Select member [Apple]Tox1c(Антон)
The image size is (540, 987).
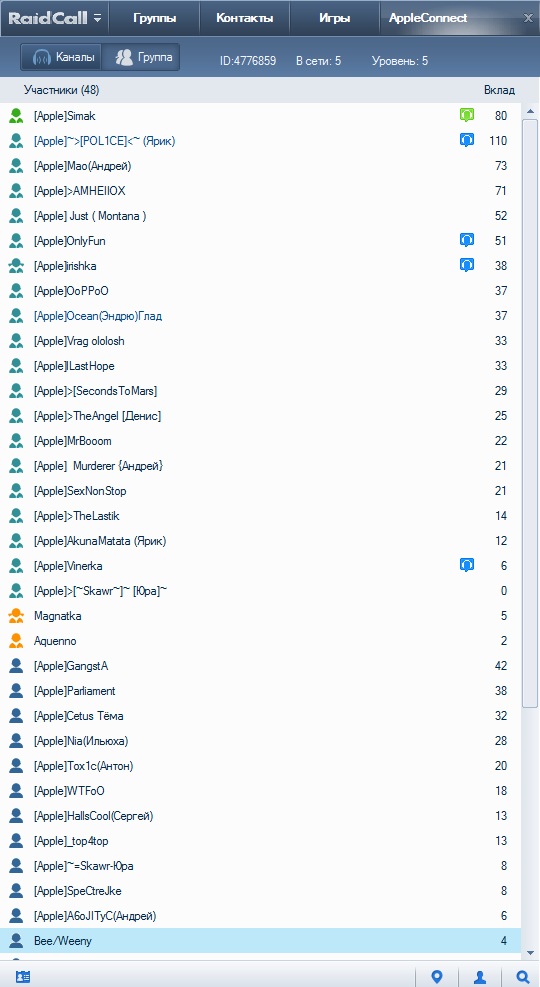coord(261,765)
